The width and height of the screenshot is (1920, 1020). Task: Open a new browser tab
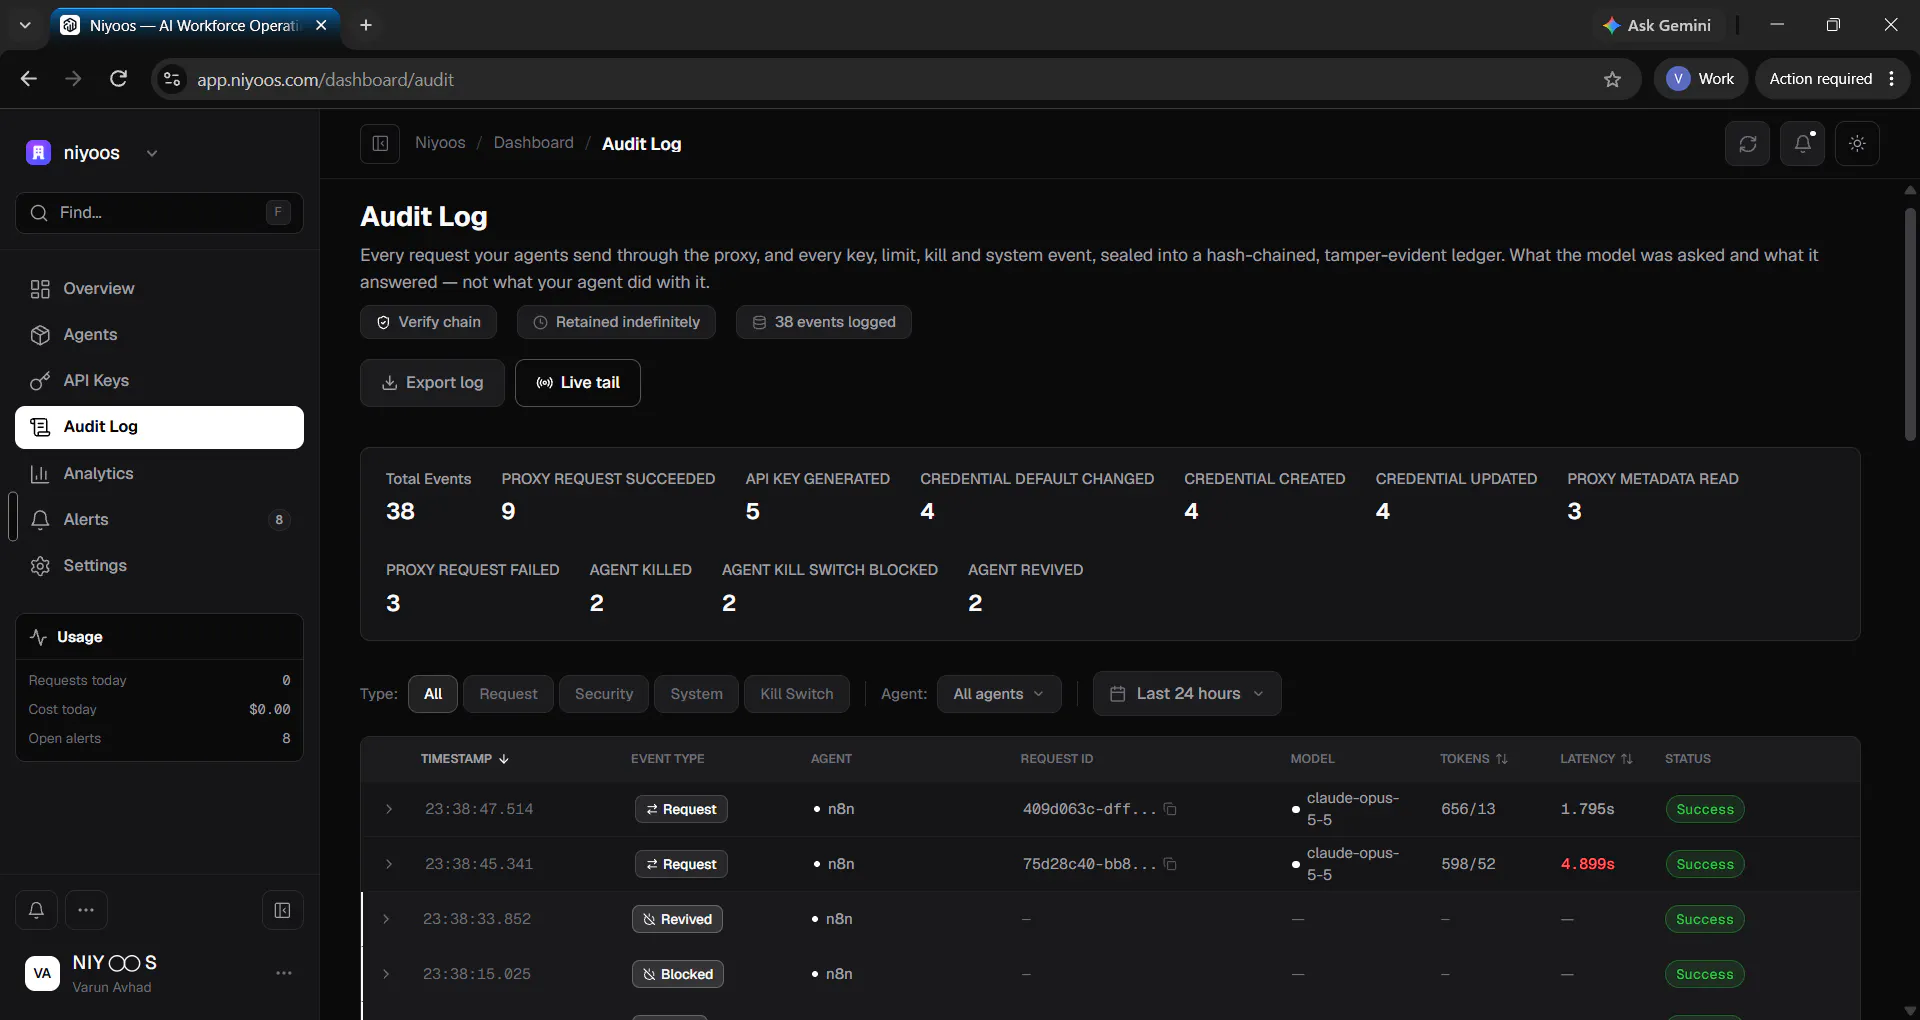(x=366, y=25)
